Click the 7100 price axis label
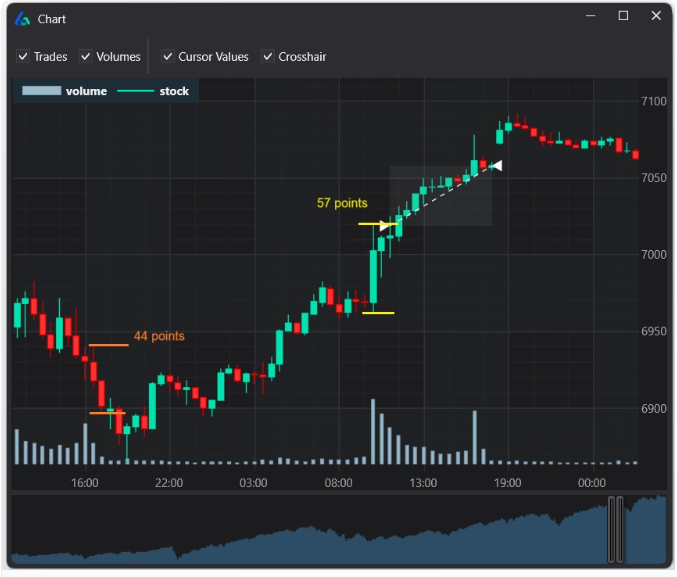The height and width of the screenshot is (577, 677). 654,101
